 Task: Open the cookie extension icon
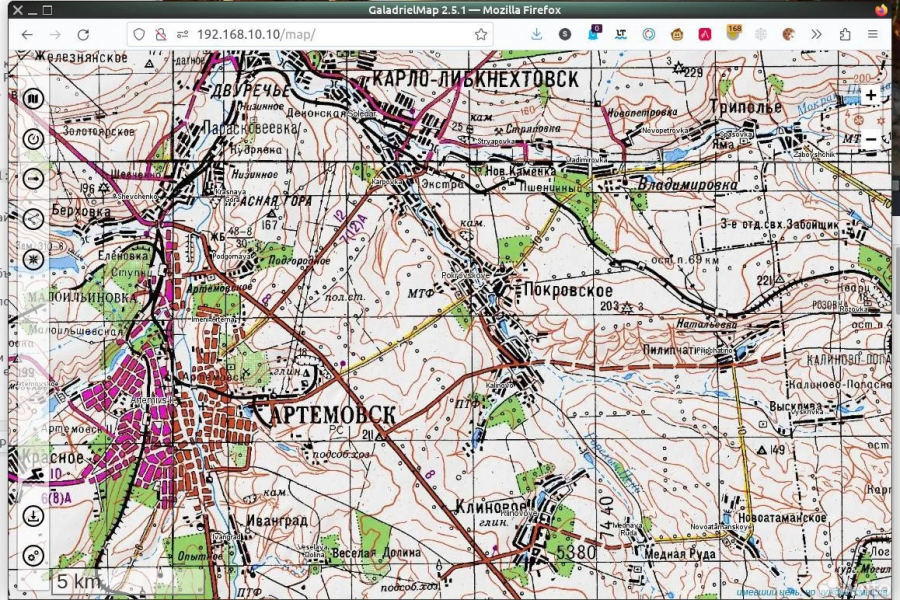click(x=789, y=34)
